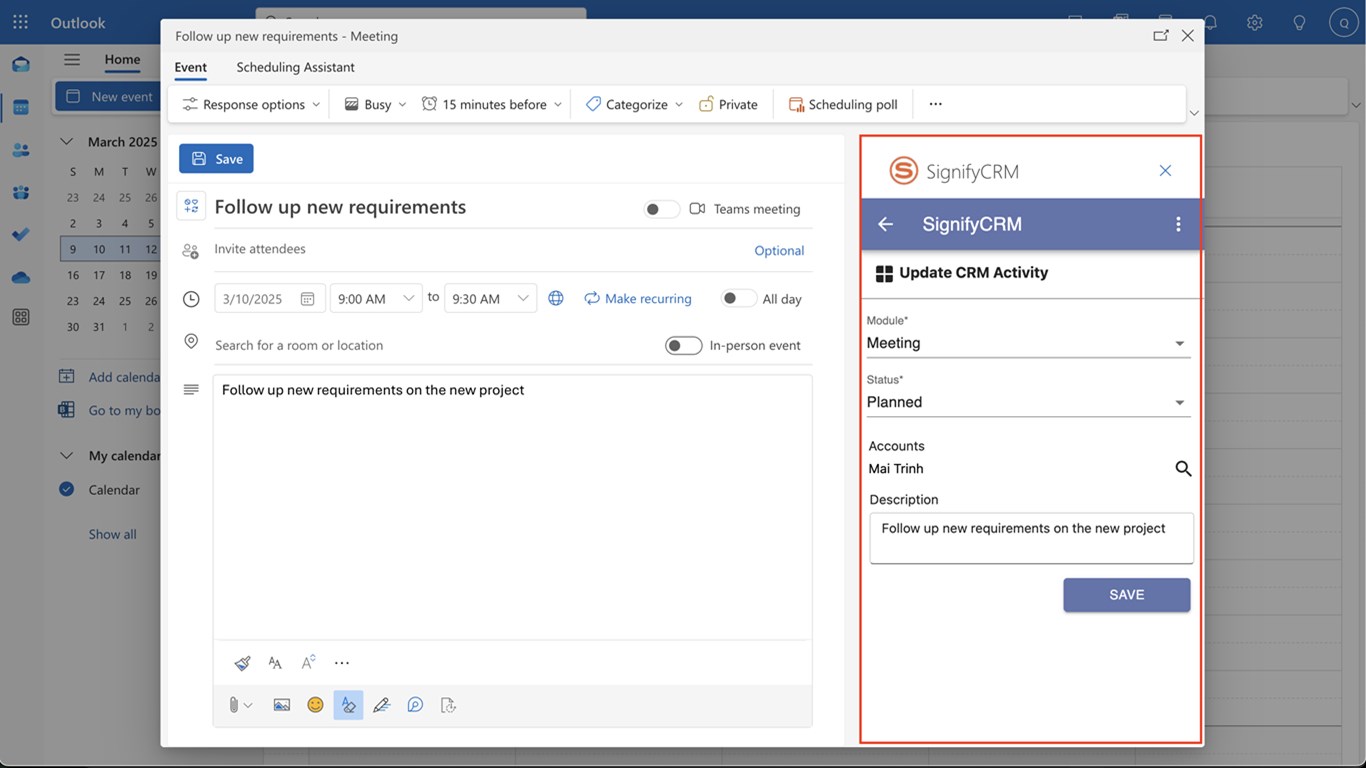Open the title emoji picker icon
Screen dimensions: 1366x768
pyautogui.click(x=191, y=206)
